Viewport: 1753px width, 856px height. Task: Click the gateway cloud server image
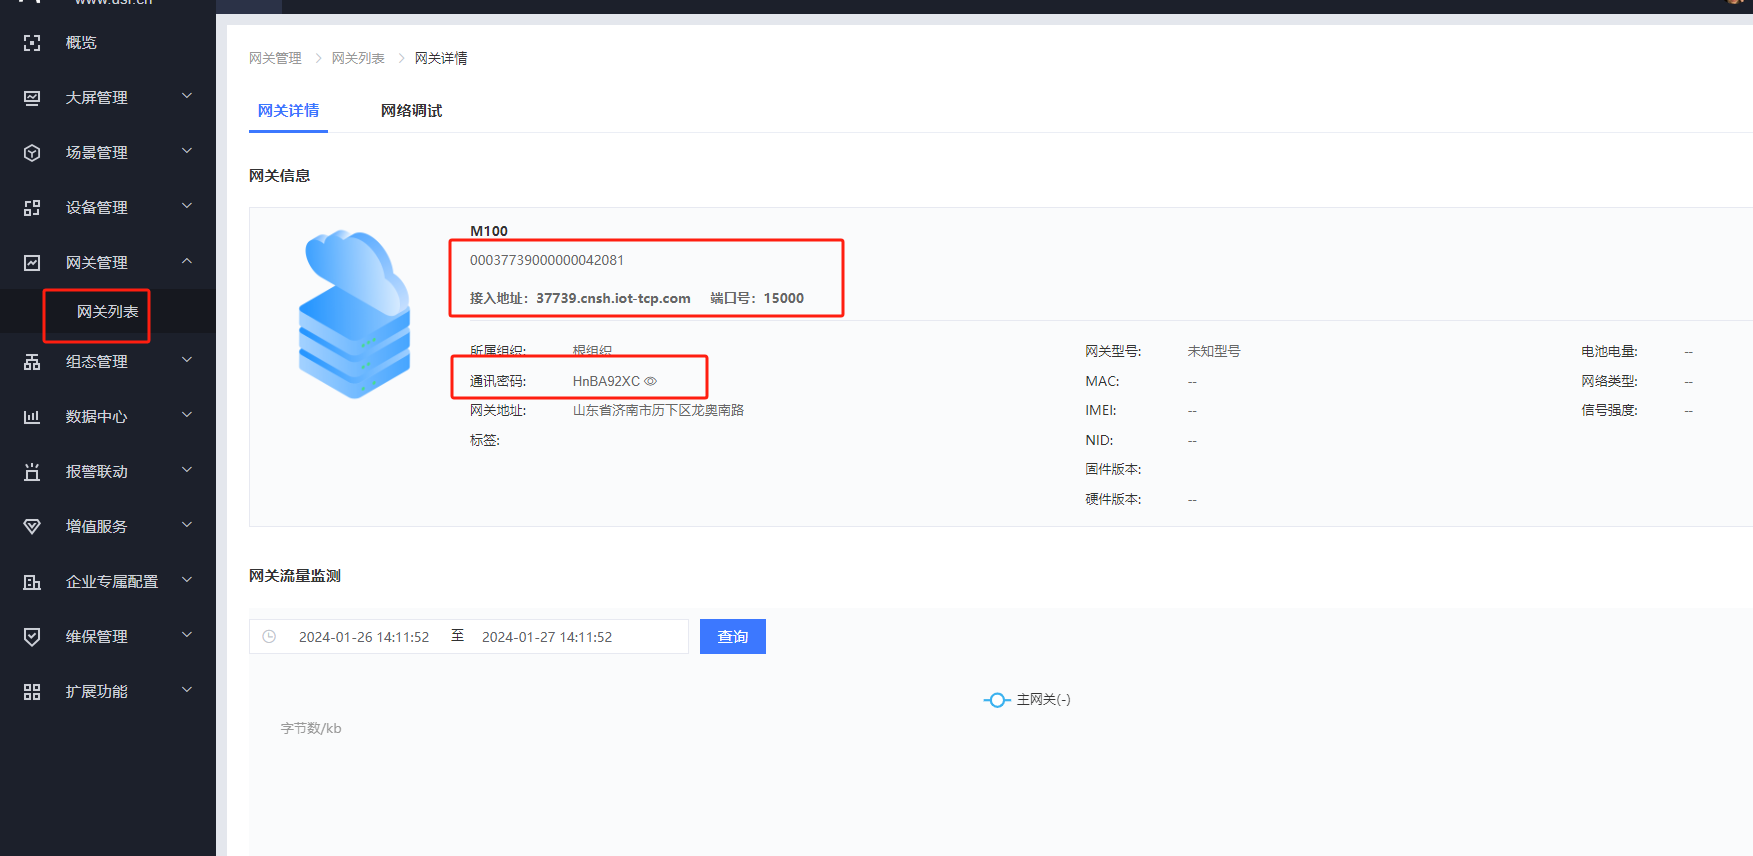(x=355, y=314)
